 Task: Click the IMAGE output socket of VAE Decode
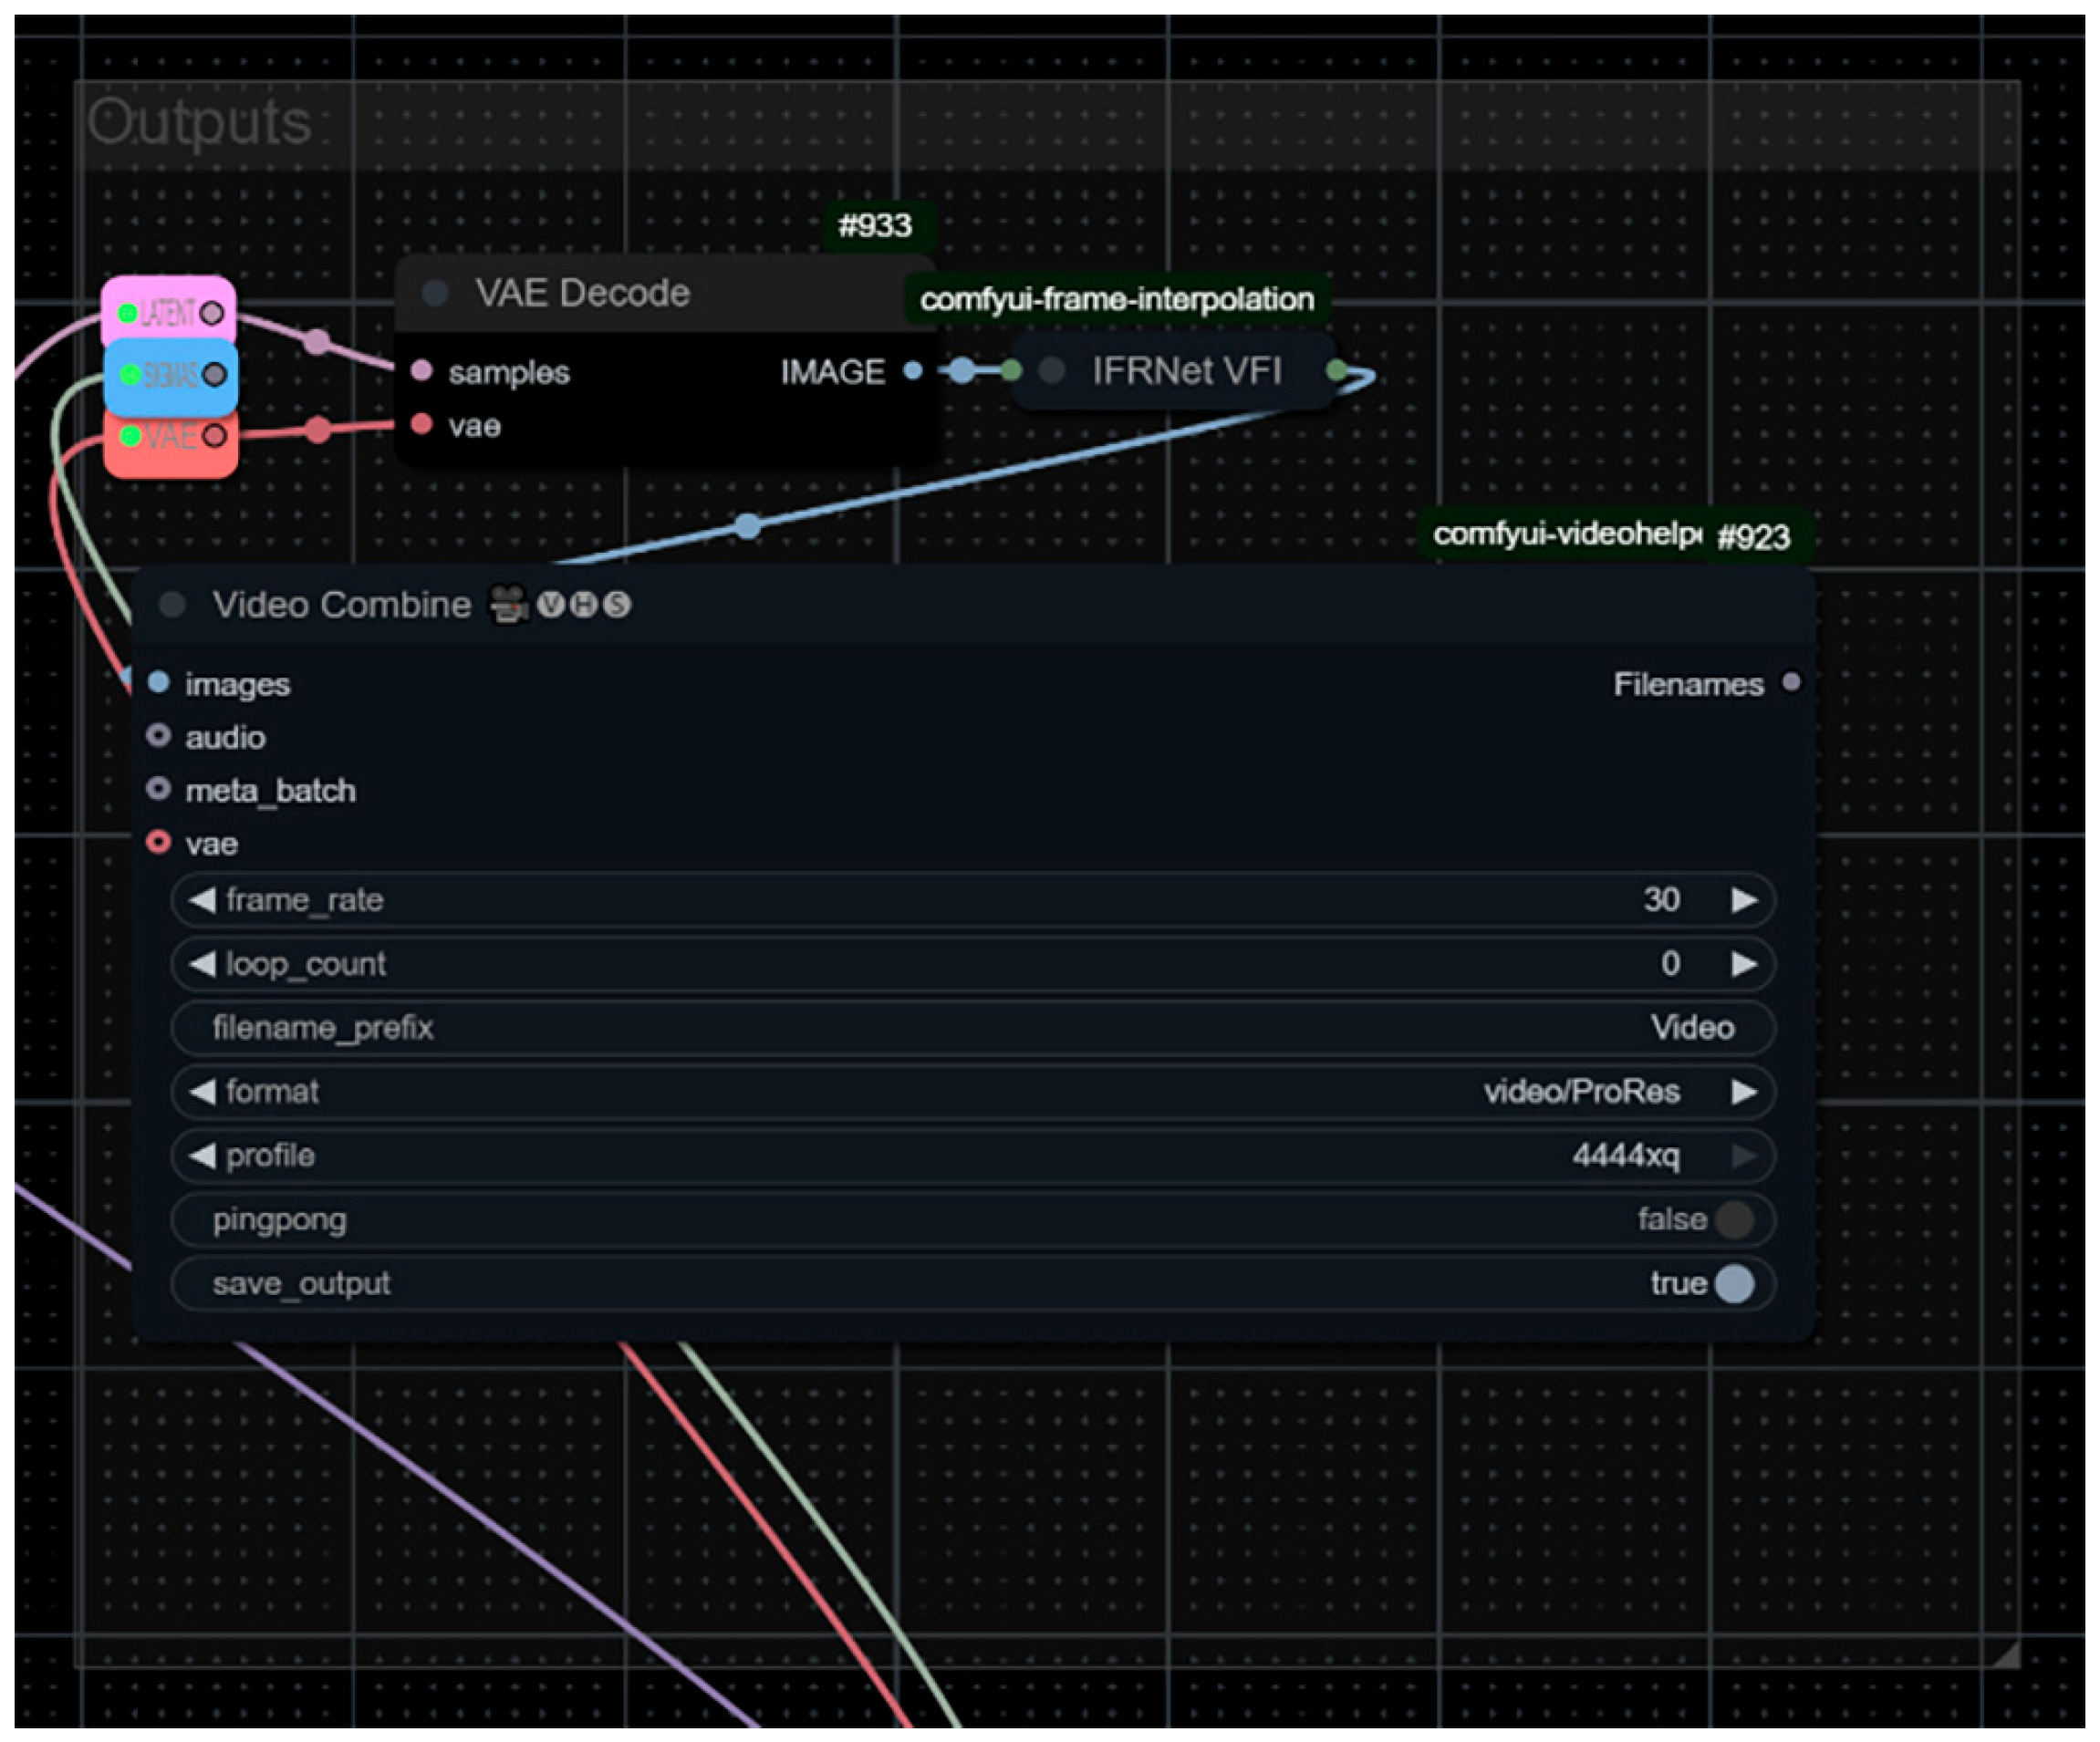click(912, 371)
